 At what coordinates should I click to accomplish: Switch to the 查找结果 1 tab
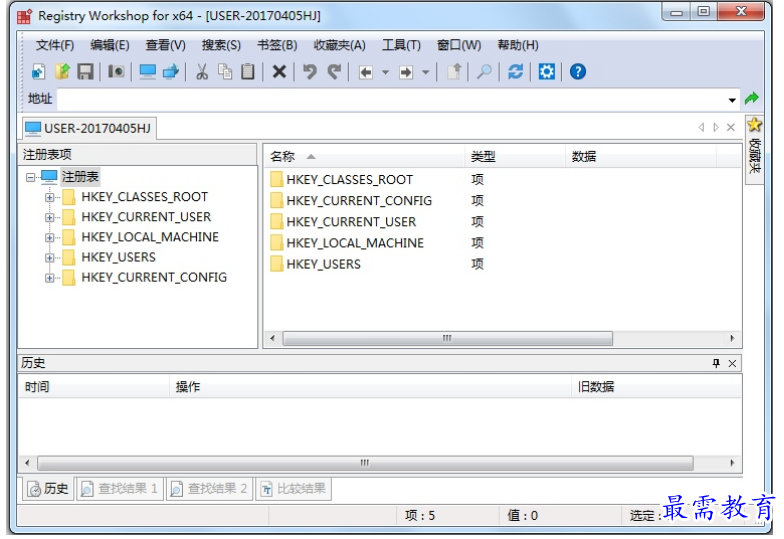pos(120,488)
